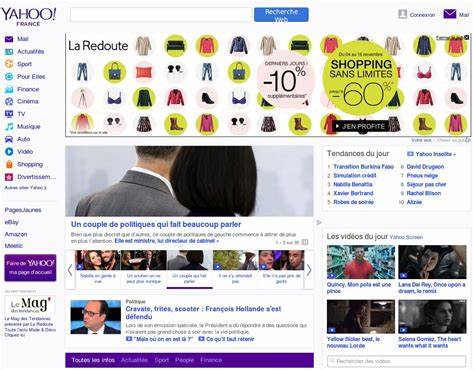
Task: Click trending topic Nabilla Benattia
Action: (x=353, y=184)
